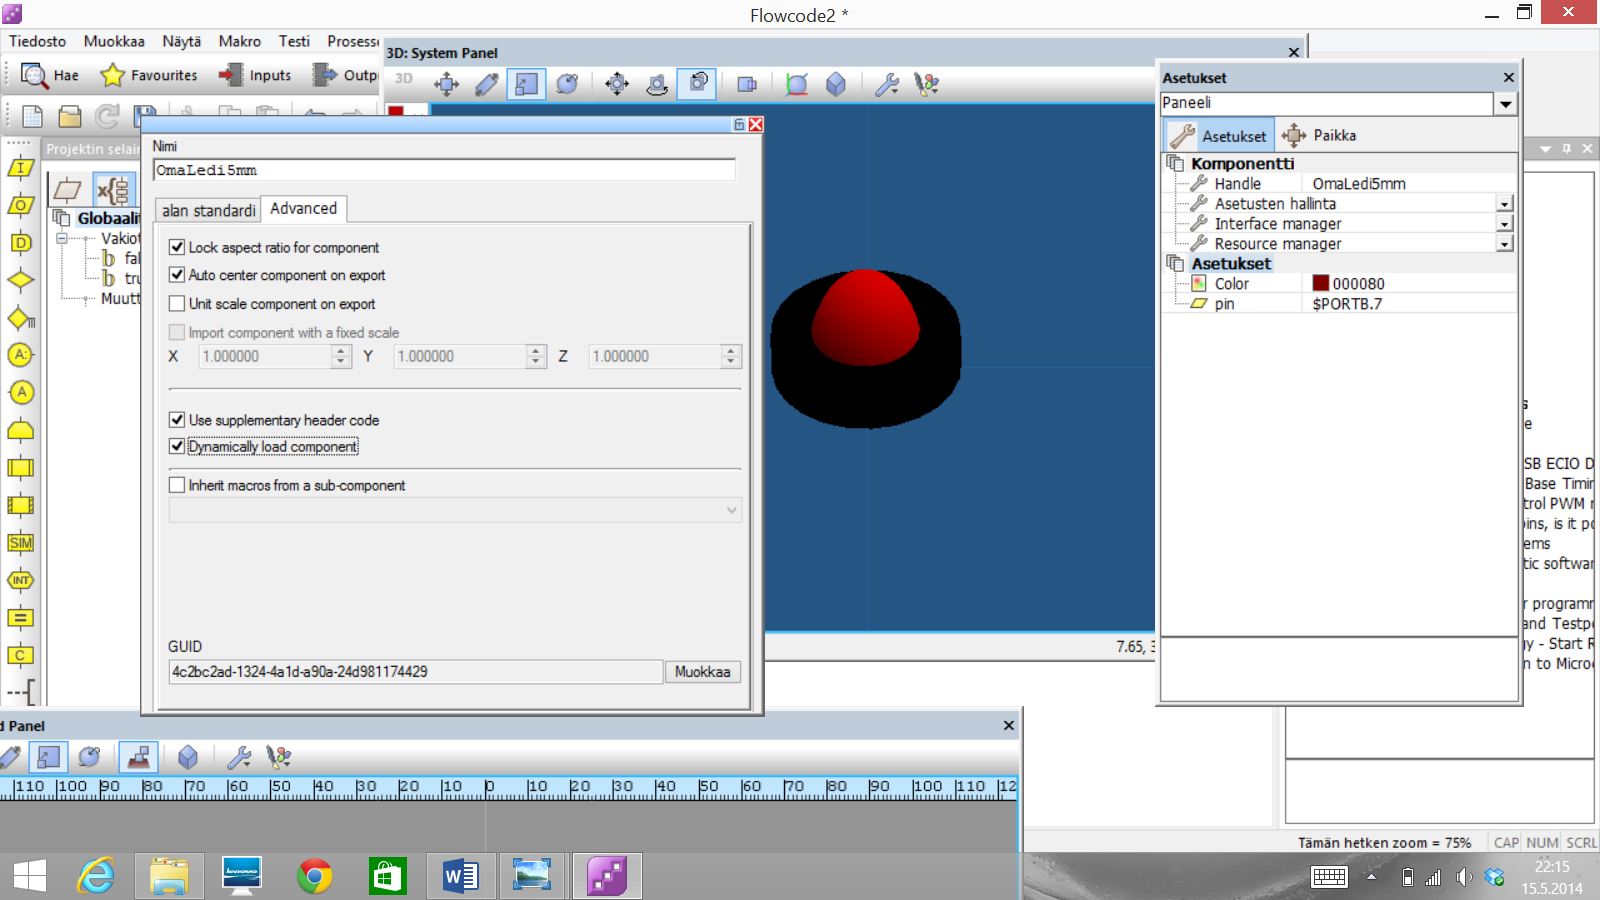Select the Input flowchart icon in the left toolbar

point(21,168)
